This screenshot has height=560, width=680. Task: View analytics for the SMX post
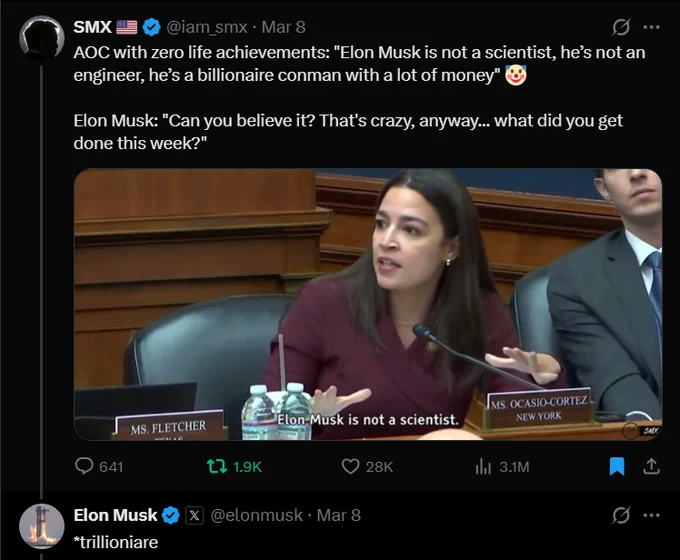tap(502, 466)
